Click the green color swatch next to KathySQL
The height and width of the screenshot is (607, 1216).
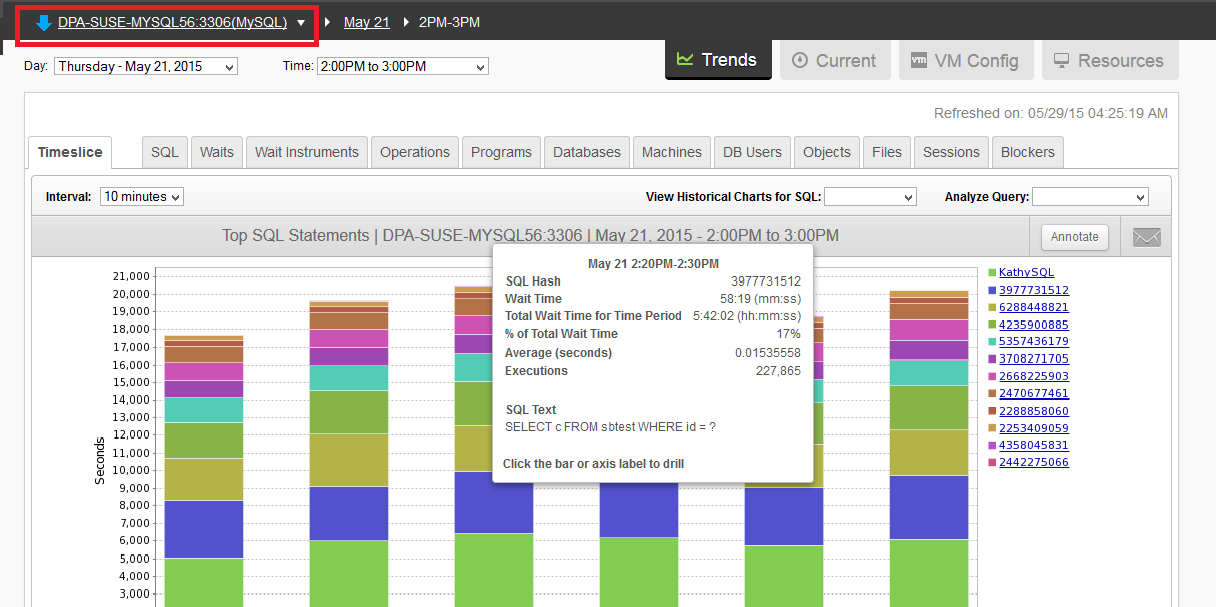[990, 272]
